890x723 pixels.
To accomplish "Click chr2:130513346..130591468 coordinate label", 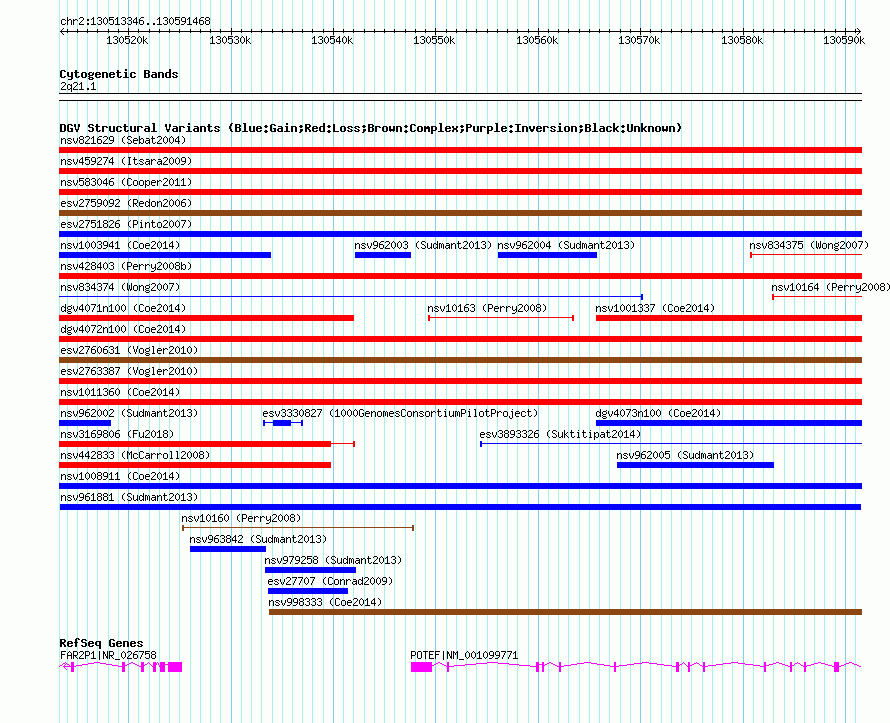I will [x=135, y=21].
